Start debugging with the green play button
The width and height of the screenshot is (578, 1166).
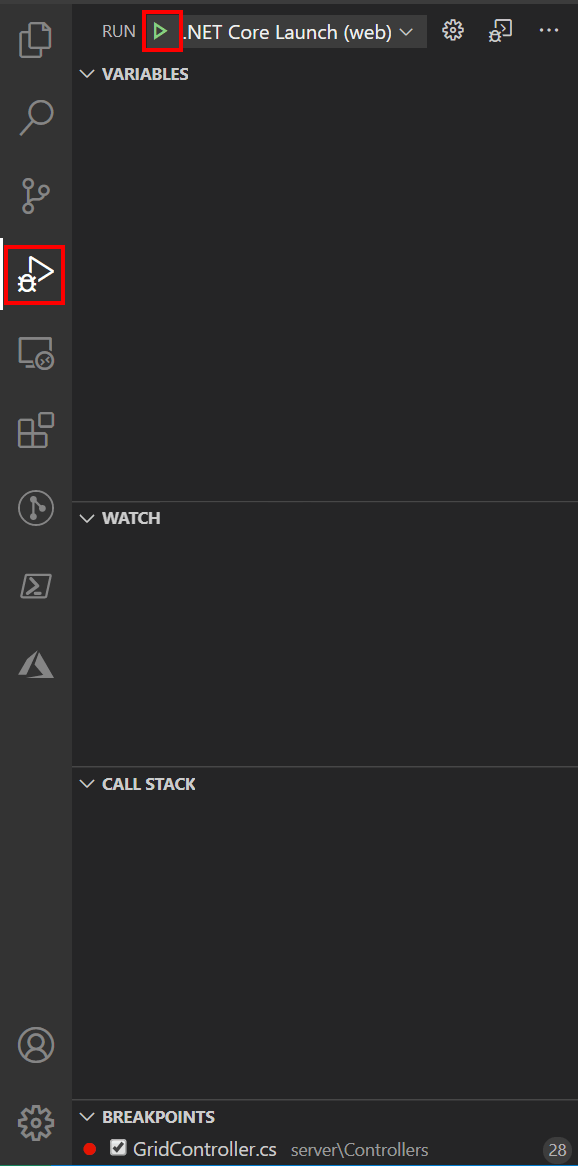pyautogui.click(x=160, y=31)
